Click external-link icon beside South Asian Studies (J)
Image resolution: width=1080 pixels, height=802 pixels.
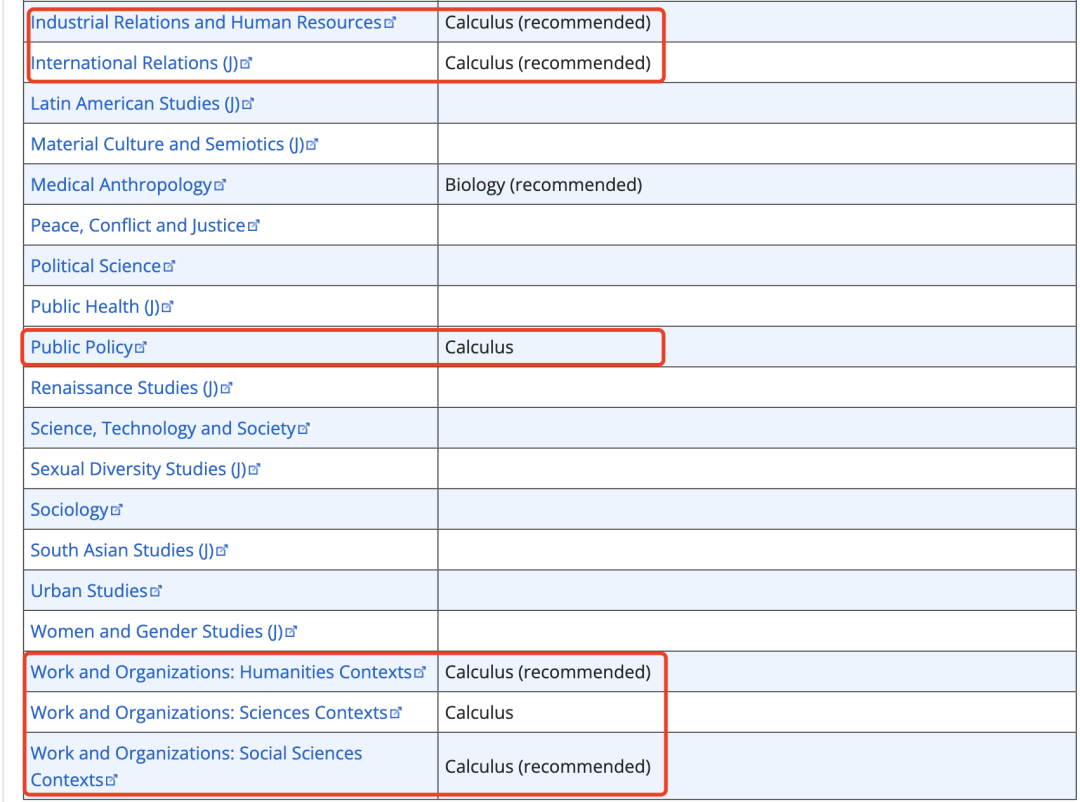[x=222, y=551]
